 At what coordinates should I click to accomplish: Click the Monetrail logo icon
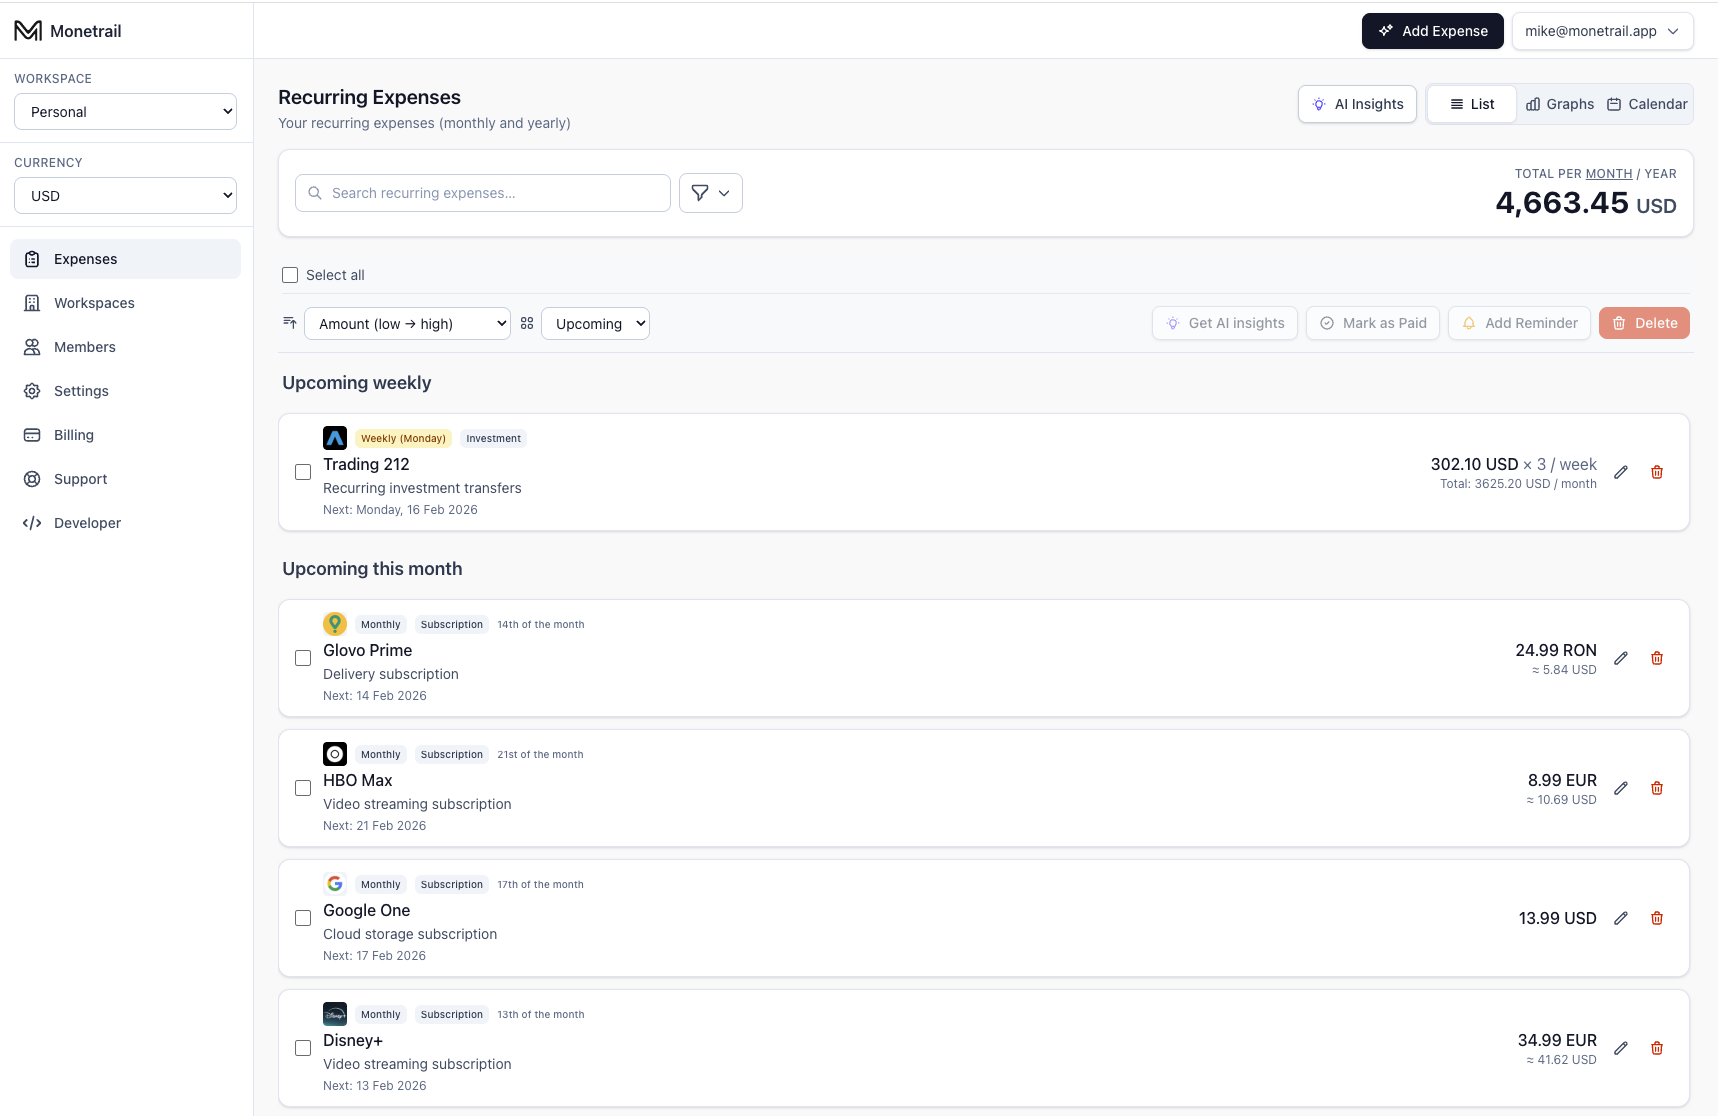click(x=28, y=31)
